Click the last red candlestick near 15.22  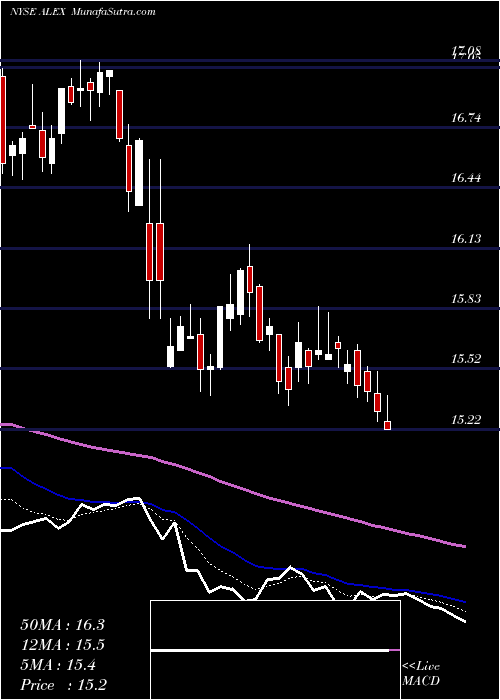[x=388, y=425]
